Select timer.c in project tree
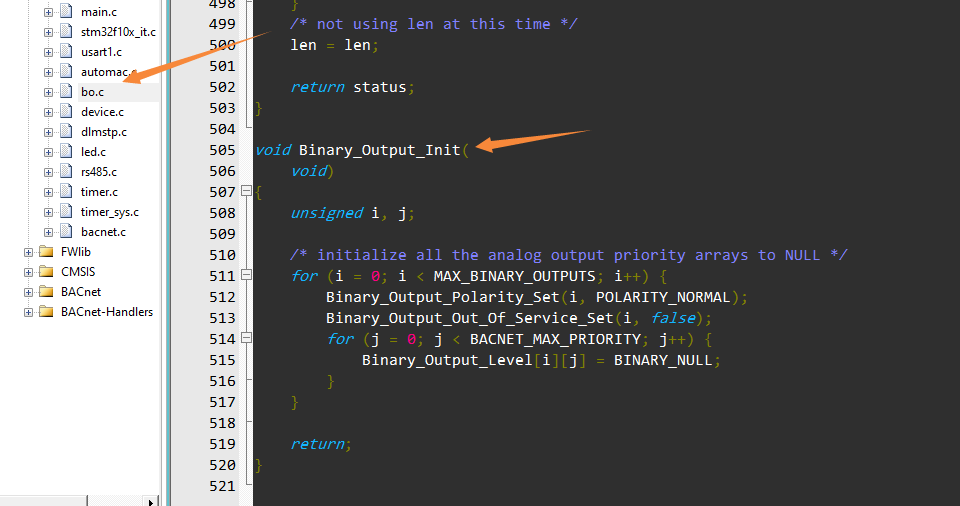960x506 pixels. [99, 192]
